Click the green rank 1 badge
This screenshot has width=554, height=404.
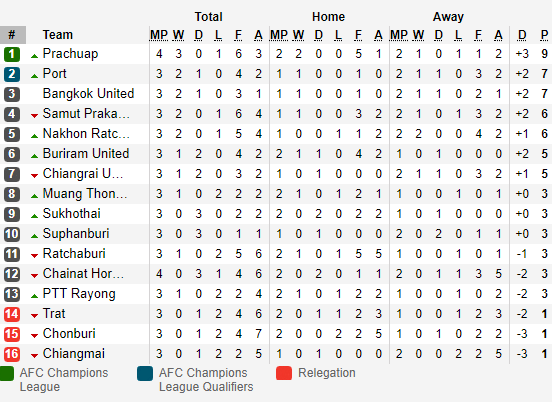[x=12, y=54]
